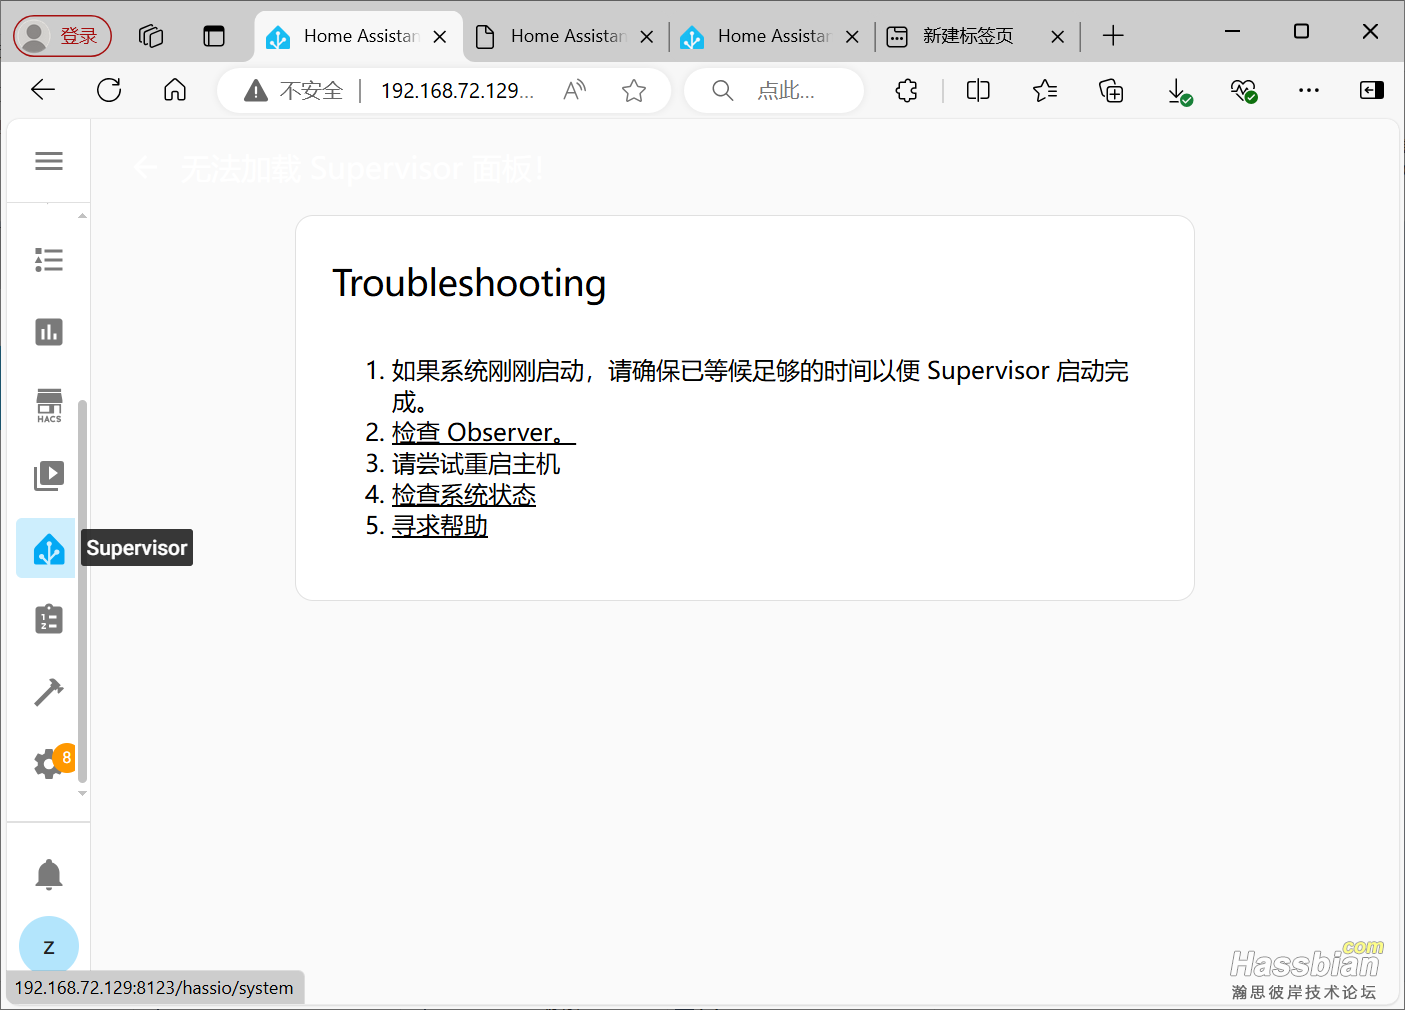The width and height of the screenshot is (1405, 1010).
Task: Click sidebar scroll down arrow
Action: tap(82, 793)
